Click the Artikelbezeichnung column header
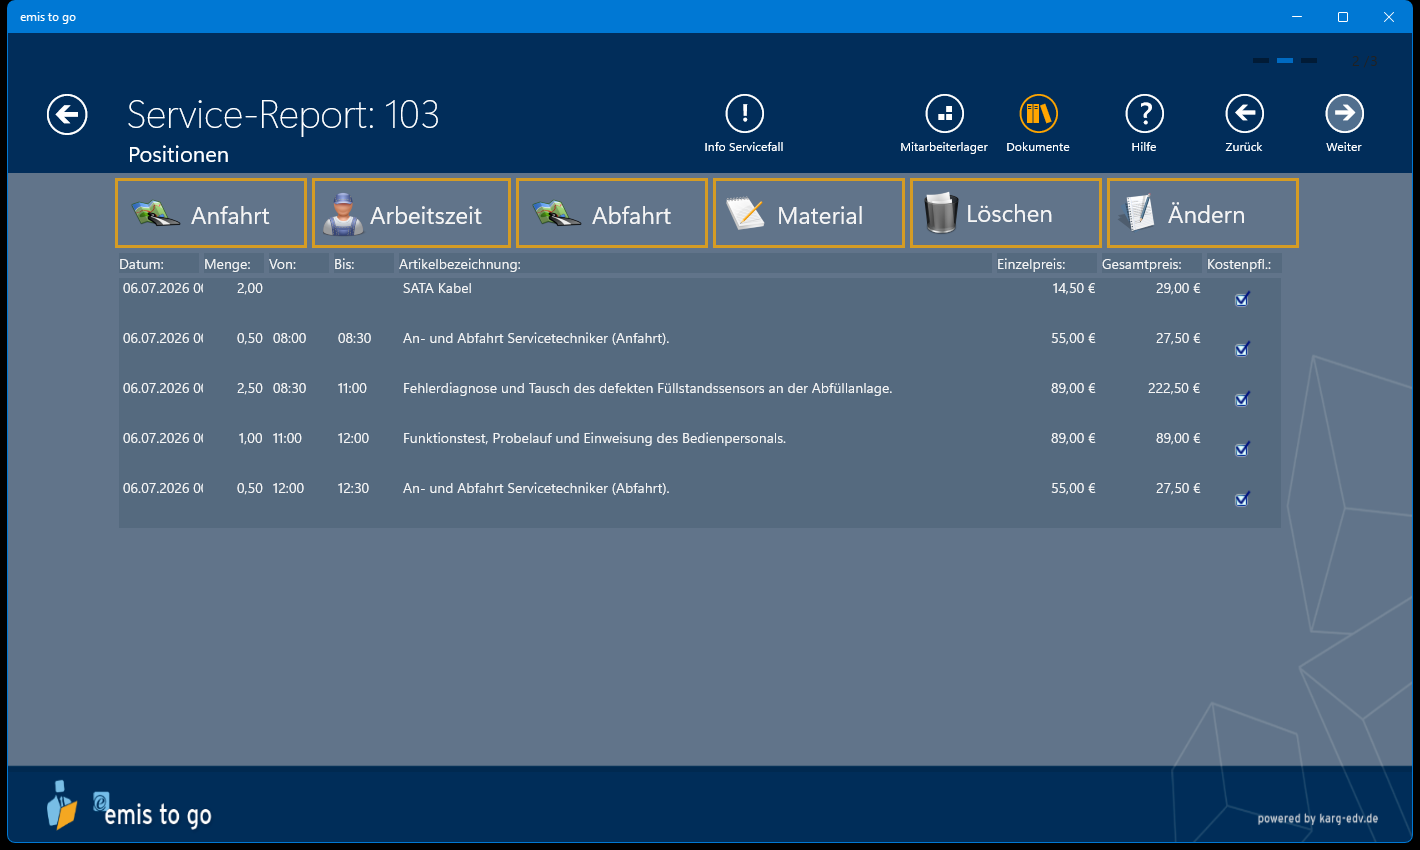Image resolution: width=1420 pixels, height=850 pixels. click(x=693, y=264)
